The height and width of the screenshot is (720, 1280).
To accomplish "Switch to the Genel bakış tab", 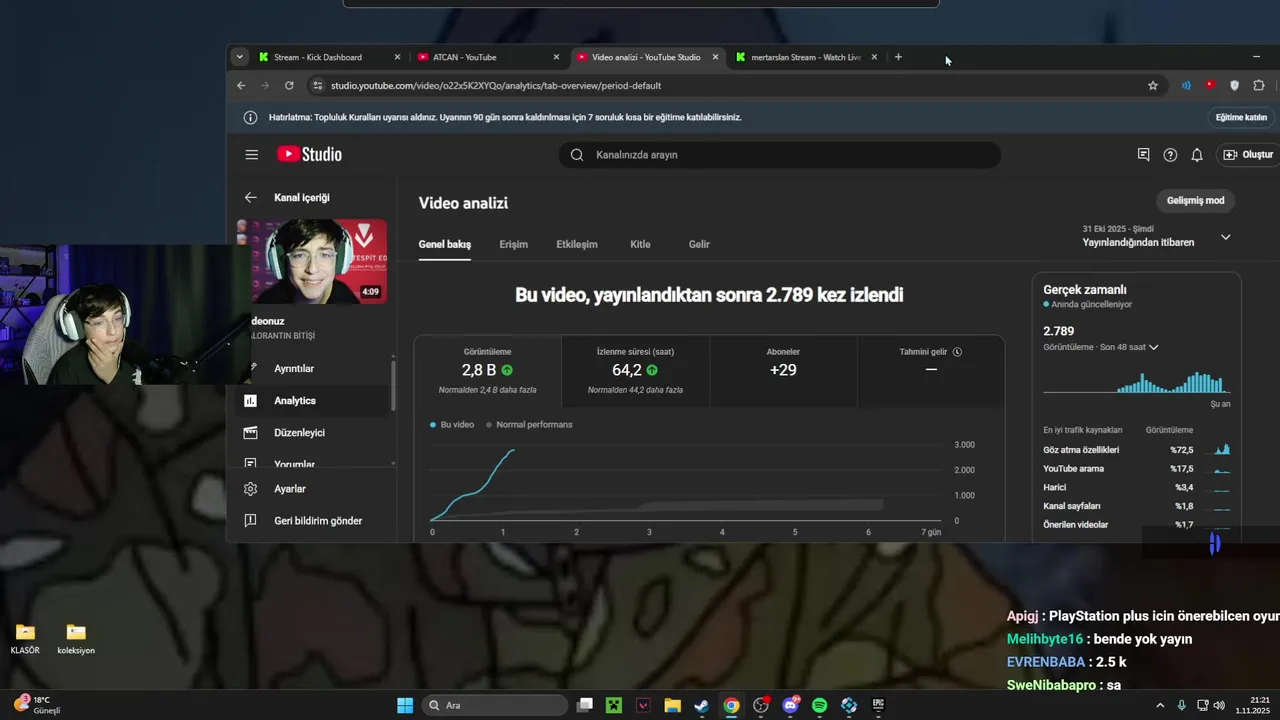I will (x=445, y=244).
